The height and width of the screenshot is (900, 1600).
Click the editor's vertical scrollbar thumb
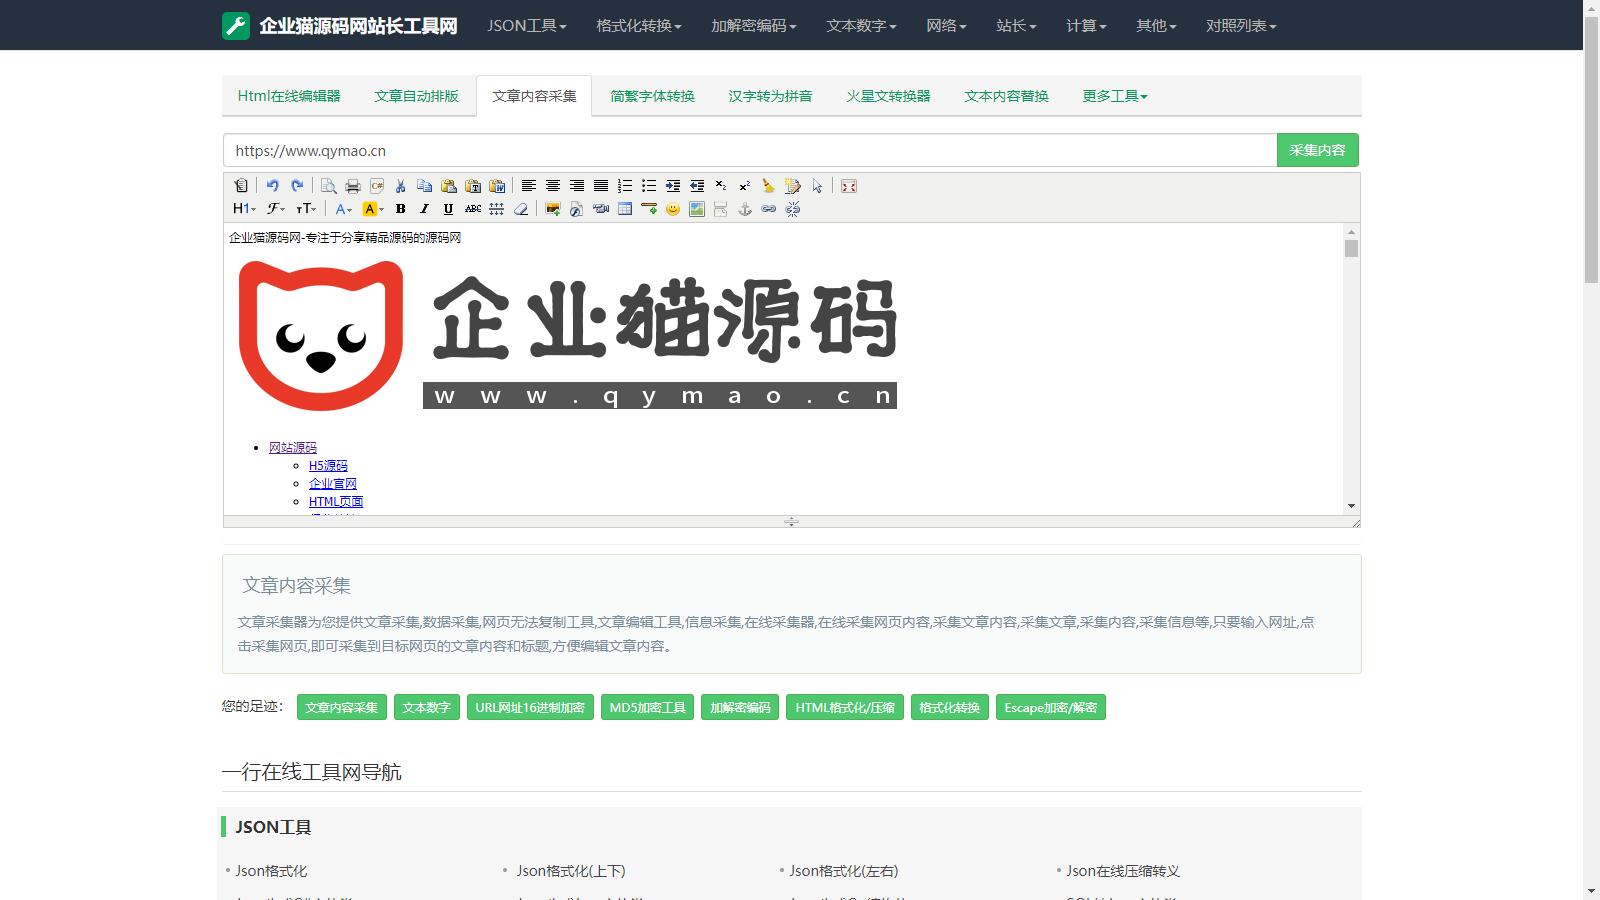click(x=1351, y=248)
